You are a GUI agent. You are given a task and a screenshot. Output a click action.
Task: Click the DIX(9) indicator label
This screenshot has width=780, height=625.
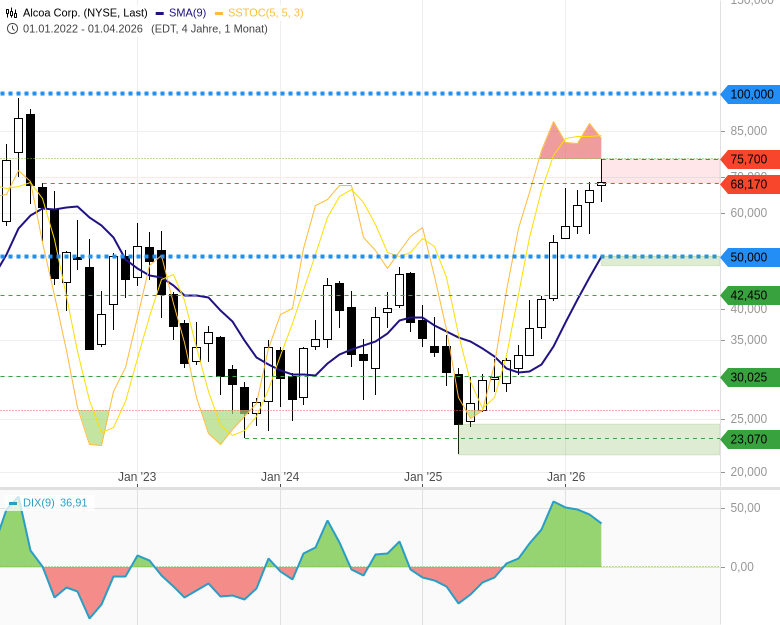click(39, 503)
